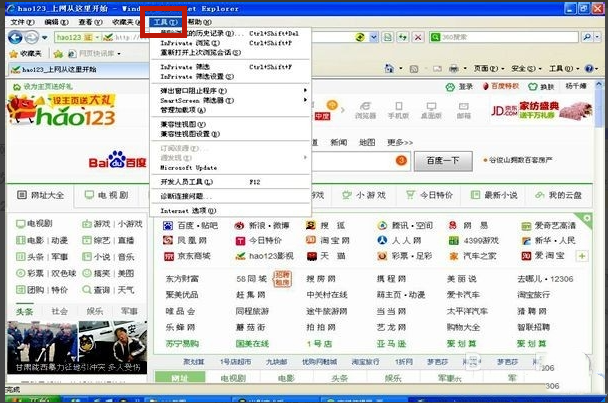
Task: Expand 弹出窗口阻止程序 submenu
Action: tap(230, 91)
